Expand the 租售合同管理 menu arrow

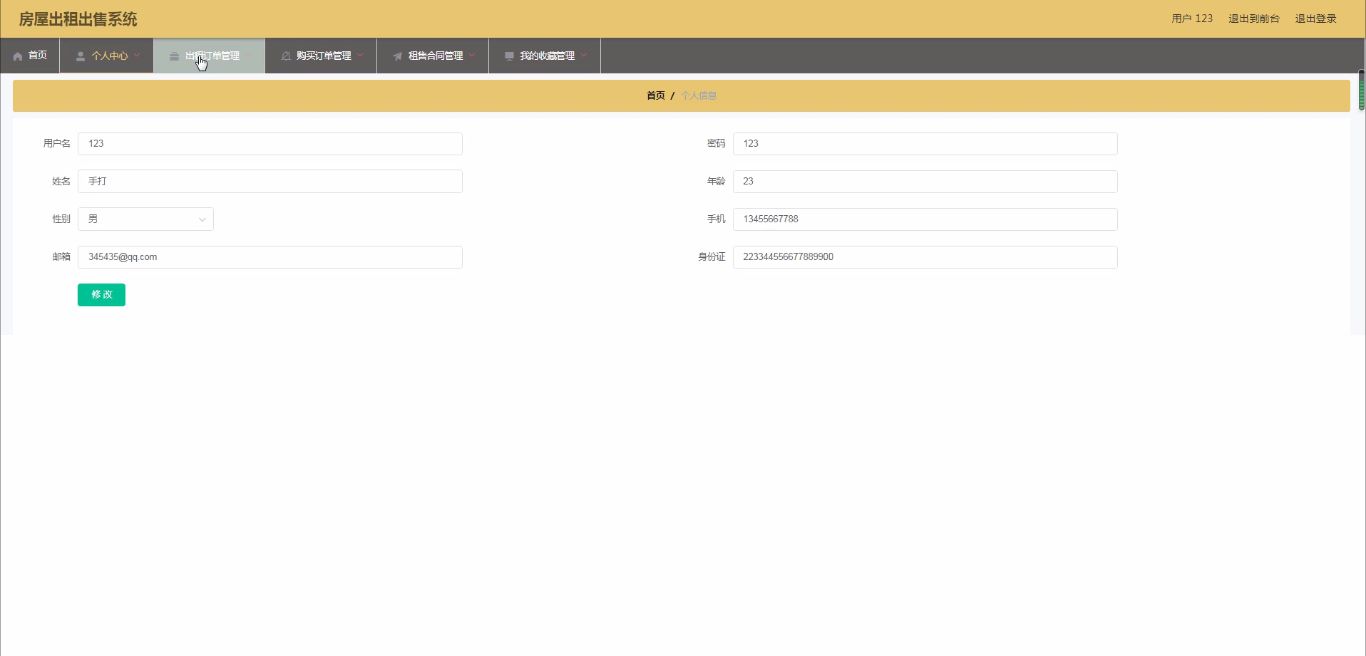pos(472,55)
